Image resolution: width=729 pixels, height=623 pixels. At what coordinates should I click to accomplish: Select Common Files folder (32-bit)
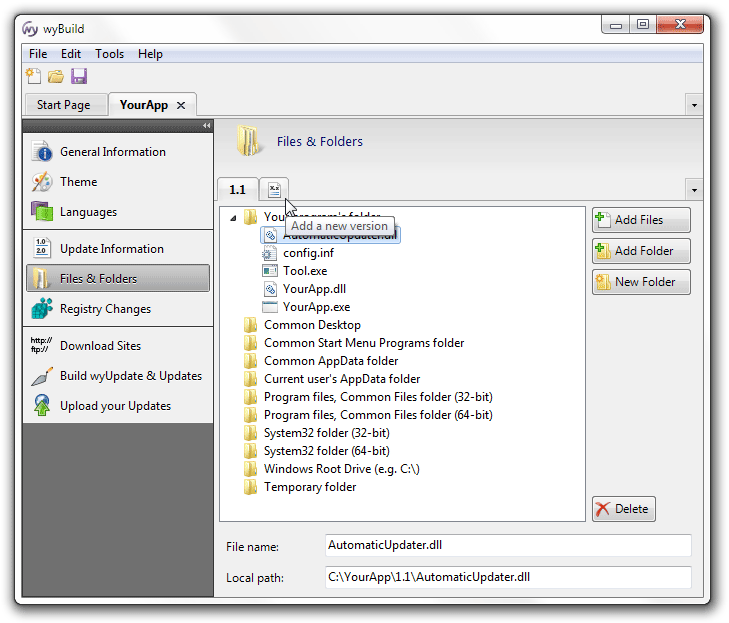[x=378, y=397]
